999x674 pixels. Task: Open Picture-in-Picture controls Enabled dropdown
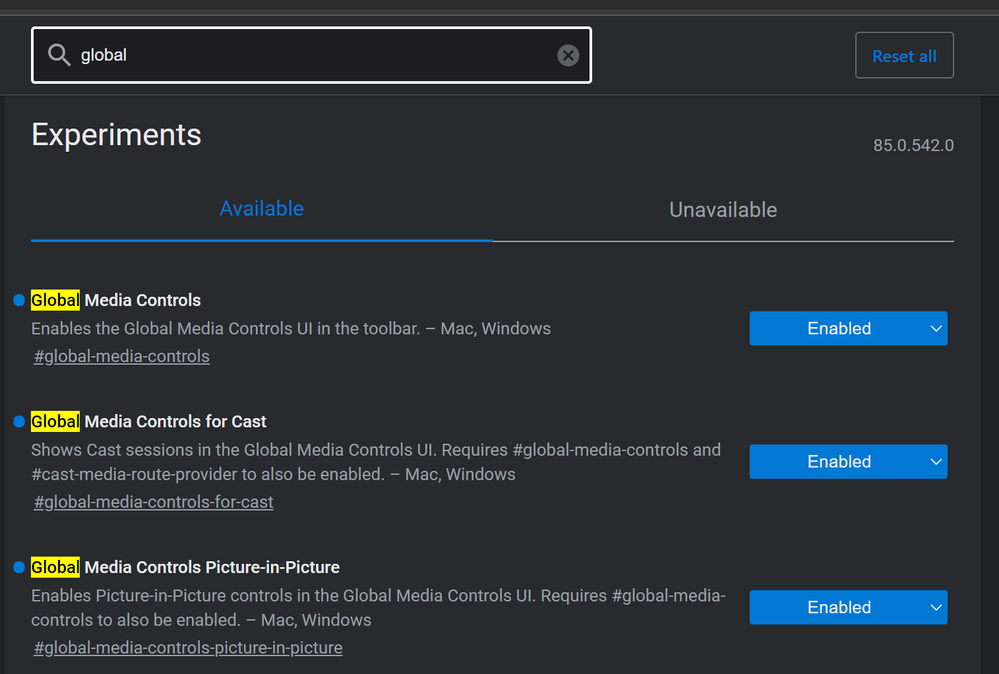(848, 607)
